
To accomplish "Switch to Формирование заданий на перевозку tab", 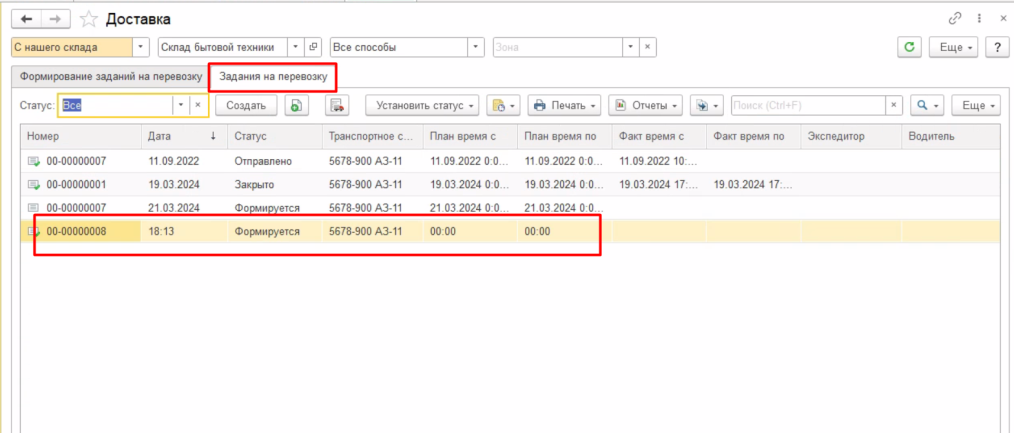I will (x=107, y=76).
